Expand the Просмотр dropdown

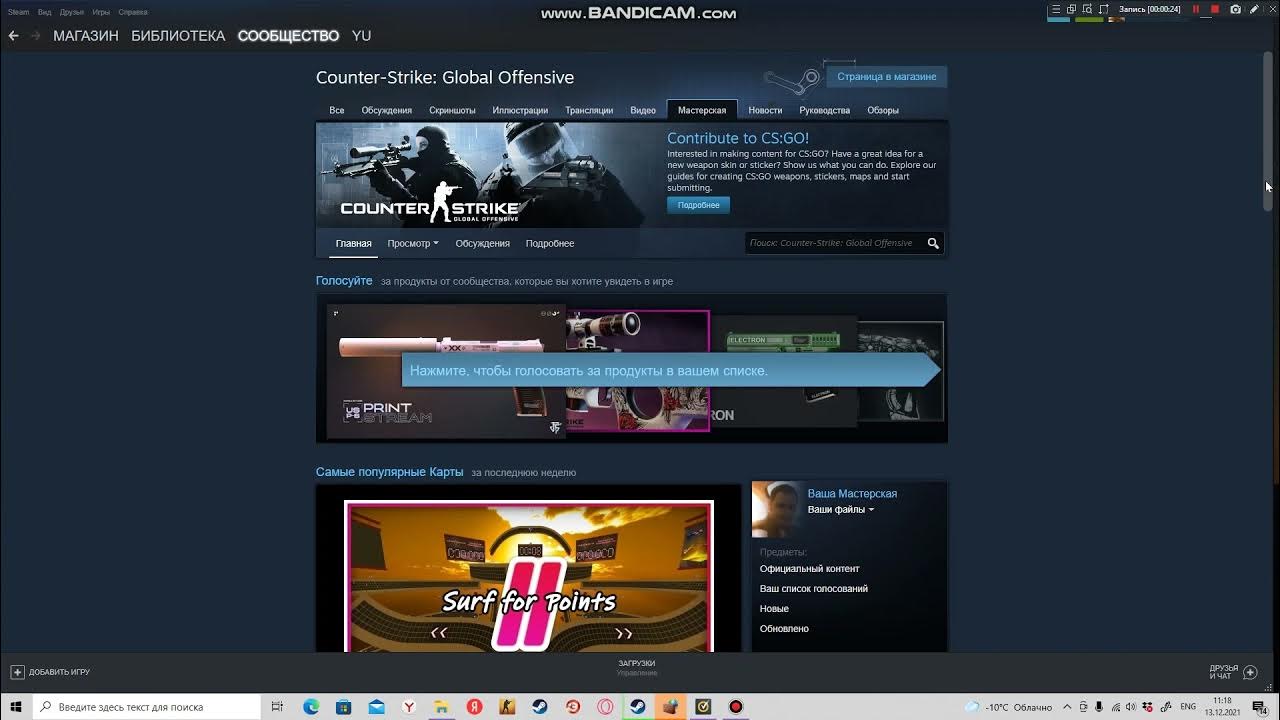coord(413,243)
